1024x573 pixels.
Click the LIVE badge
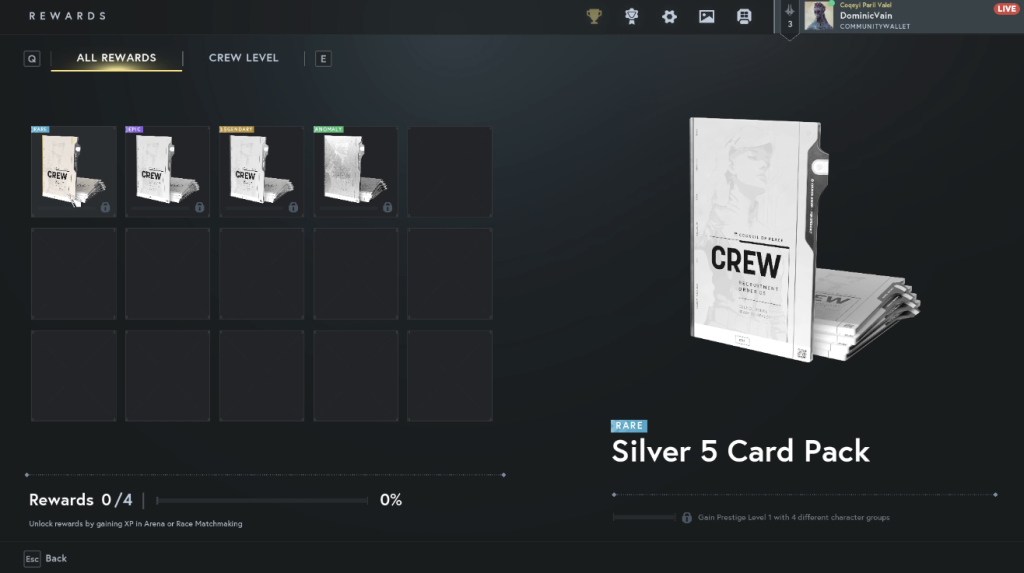1006,8
